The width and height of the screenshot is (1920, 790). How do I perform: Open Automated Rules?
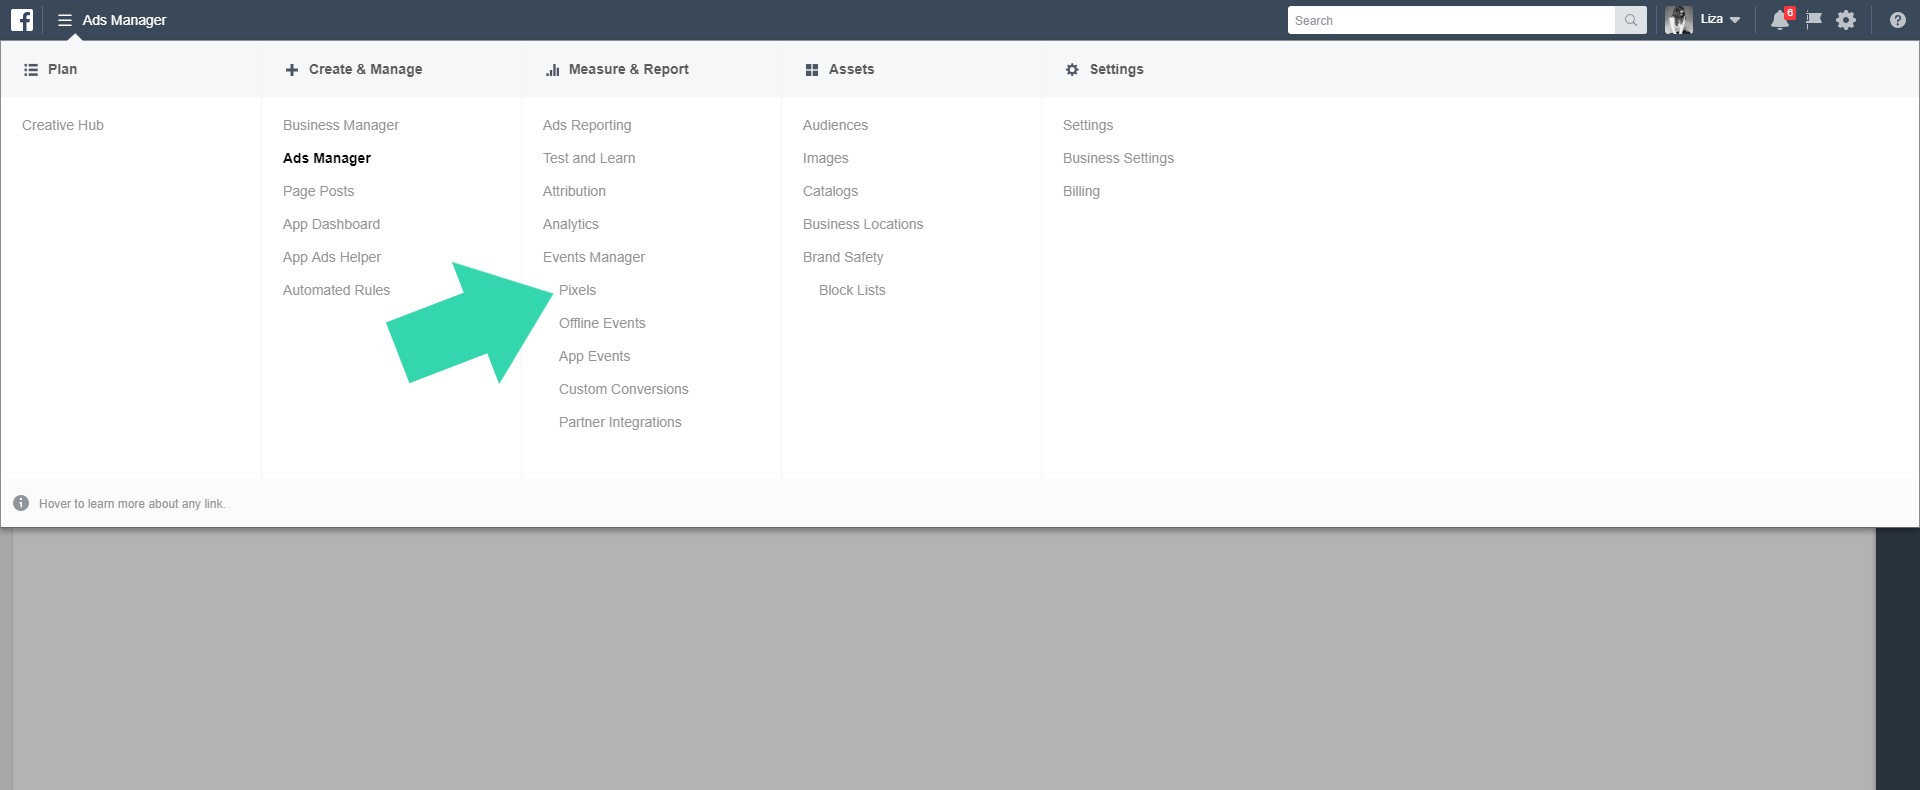coord(336,290)
